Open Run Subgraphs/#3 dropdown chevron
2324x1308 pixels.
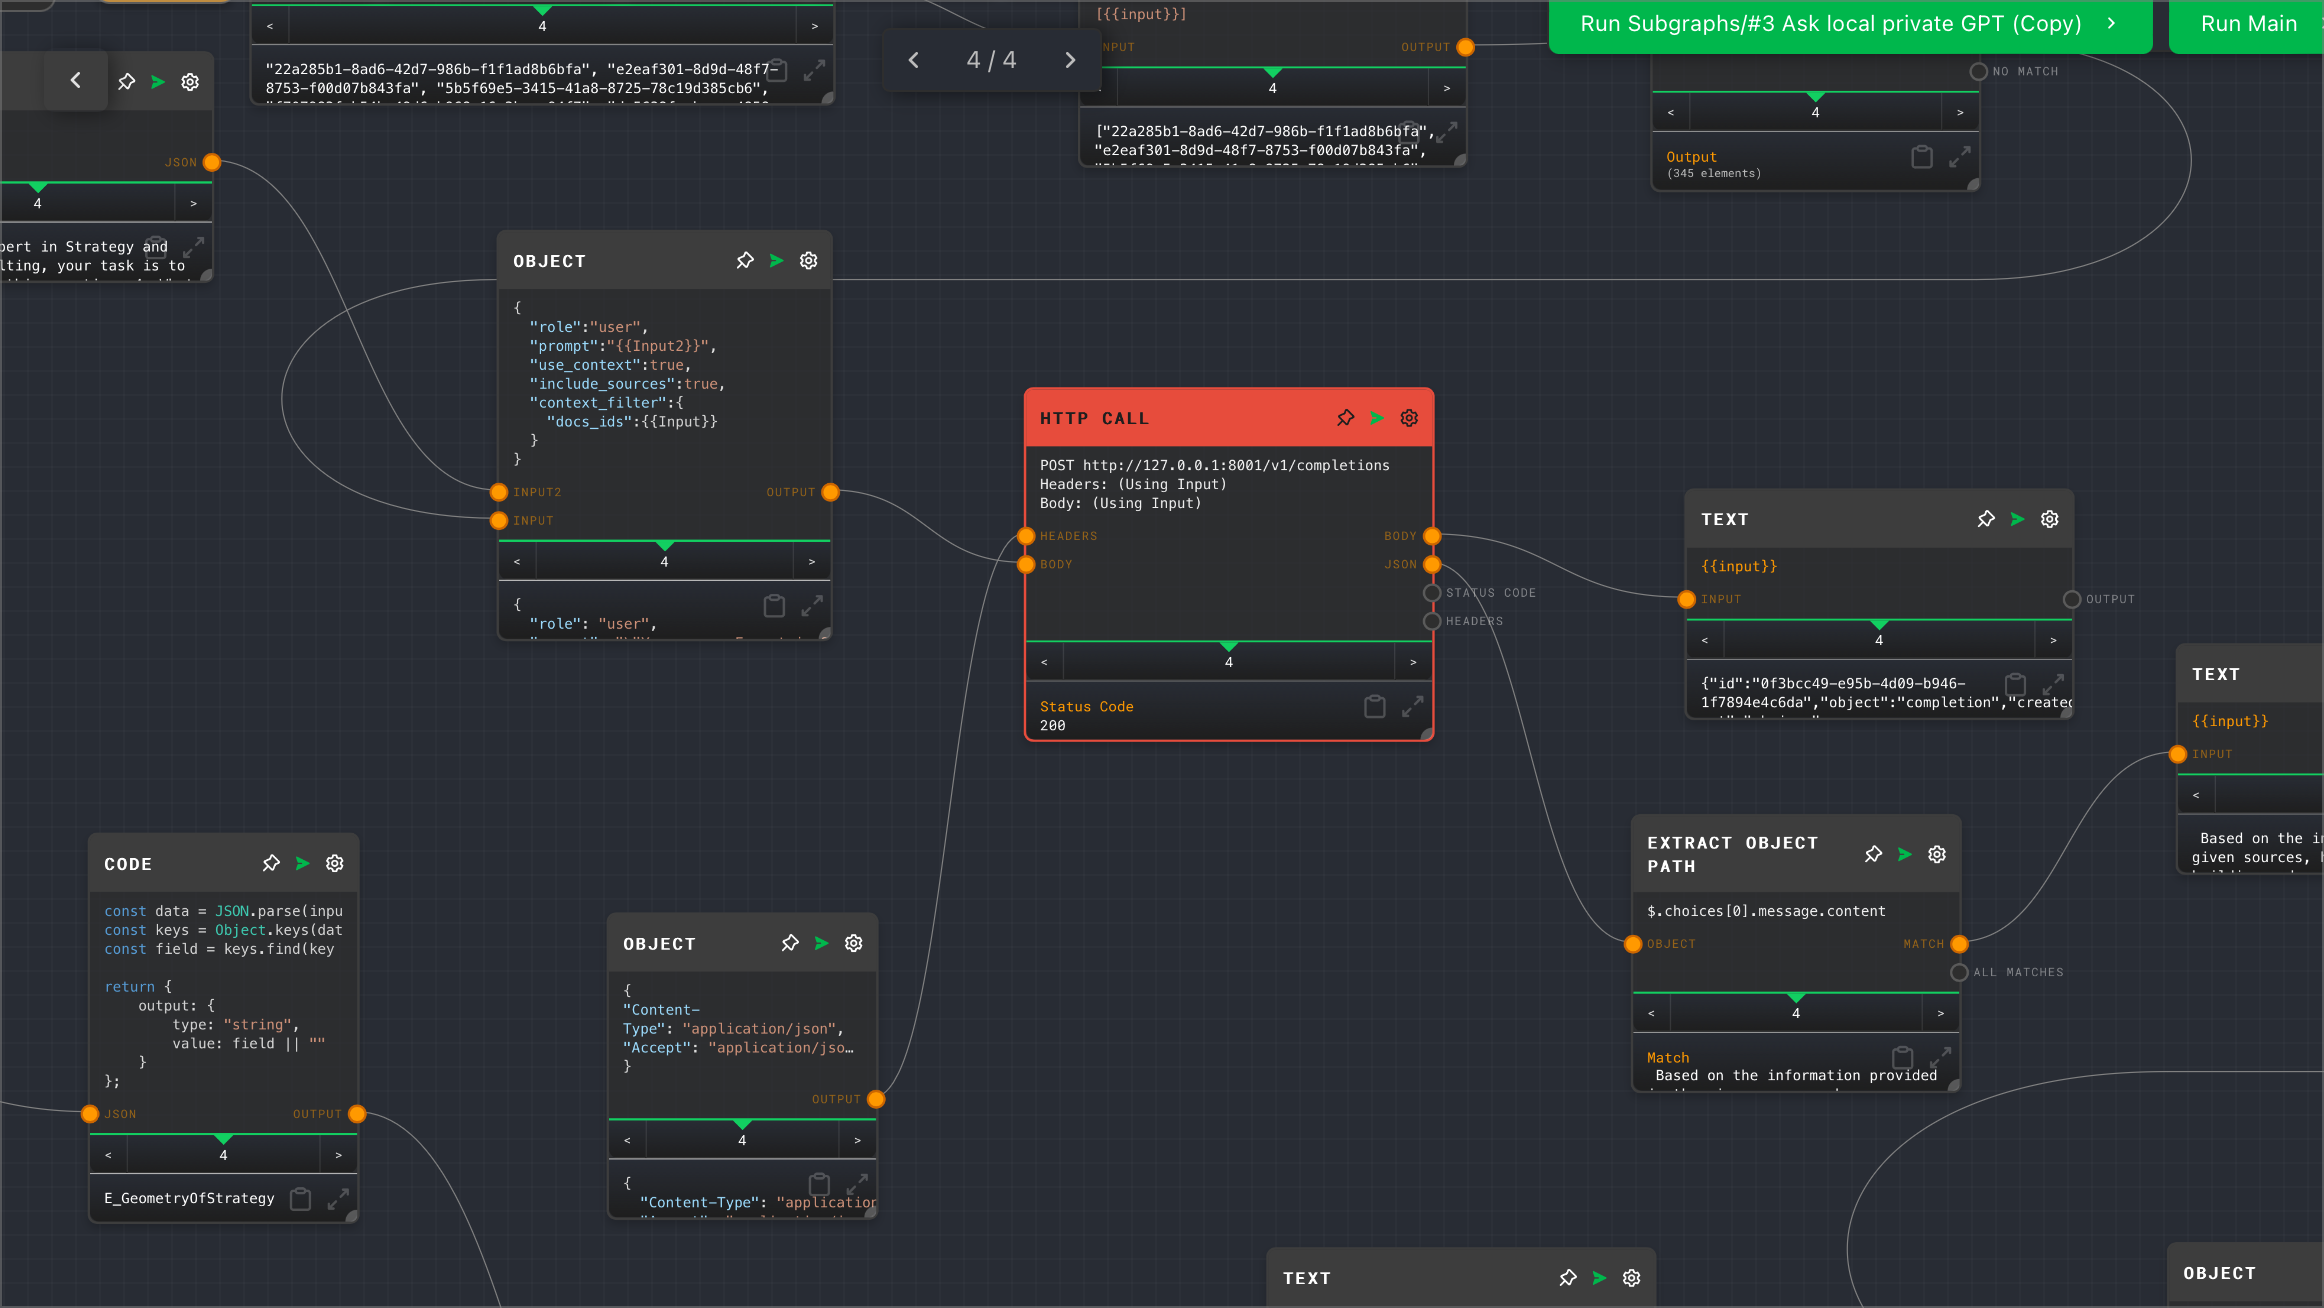point(2111,23)
